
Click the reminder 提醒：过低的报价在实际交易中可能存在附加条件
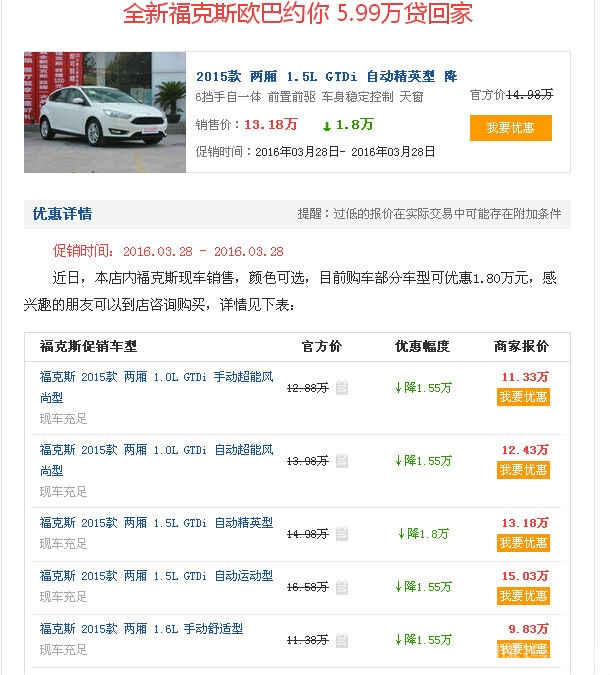coord(429,214)
